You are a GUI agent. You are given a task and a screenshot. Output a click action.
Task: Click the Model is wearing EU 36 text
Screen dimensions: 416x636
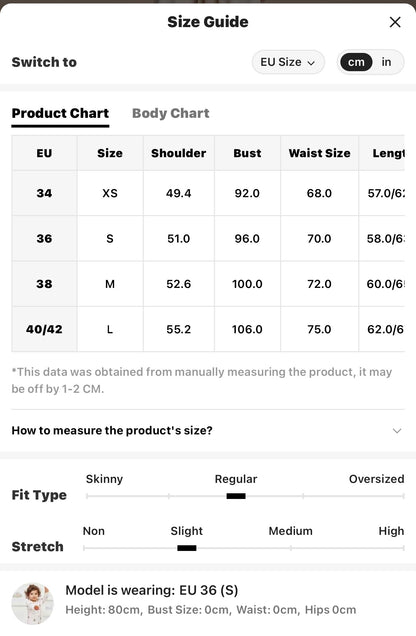click(x=152, y=590)
